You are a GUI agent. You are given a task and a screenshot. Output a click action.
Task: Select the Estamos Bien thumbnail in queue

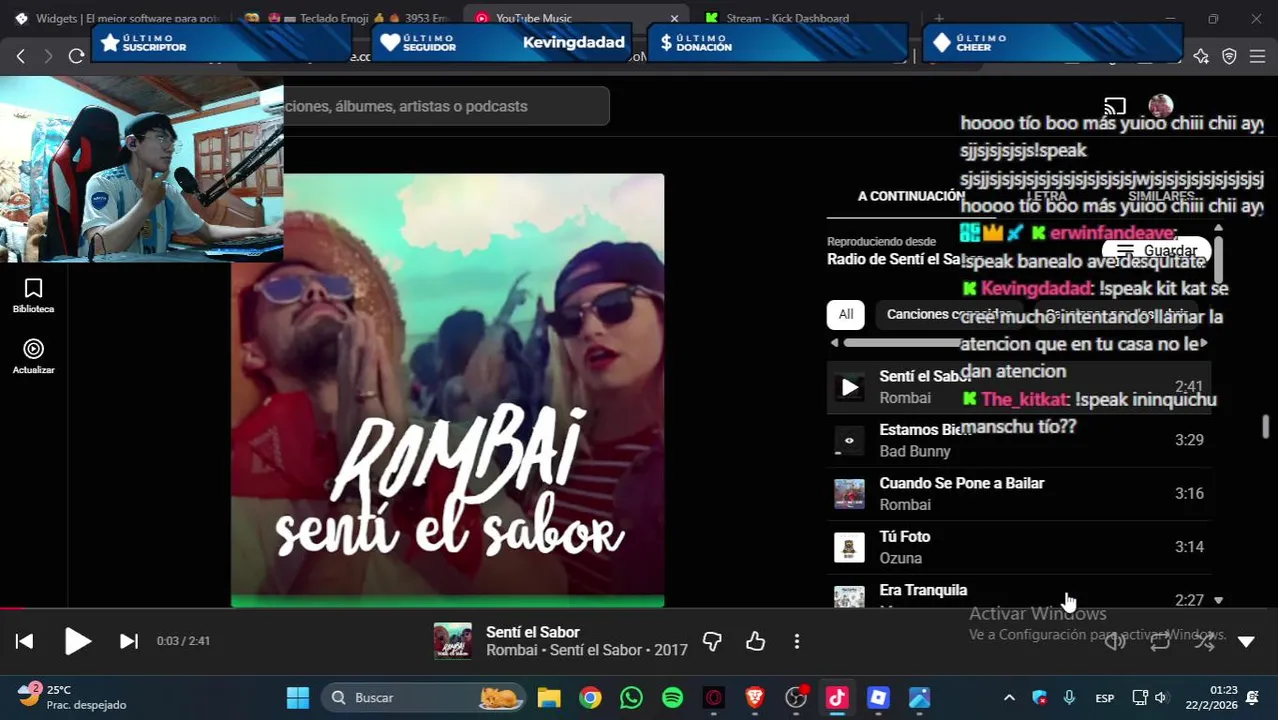[849, 440]
